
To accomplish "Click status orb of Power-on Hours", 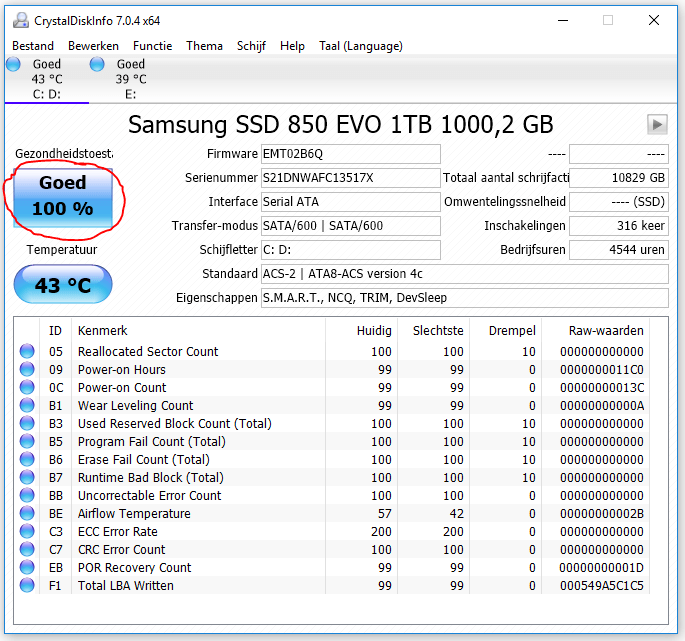I will (27, 369).
